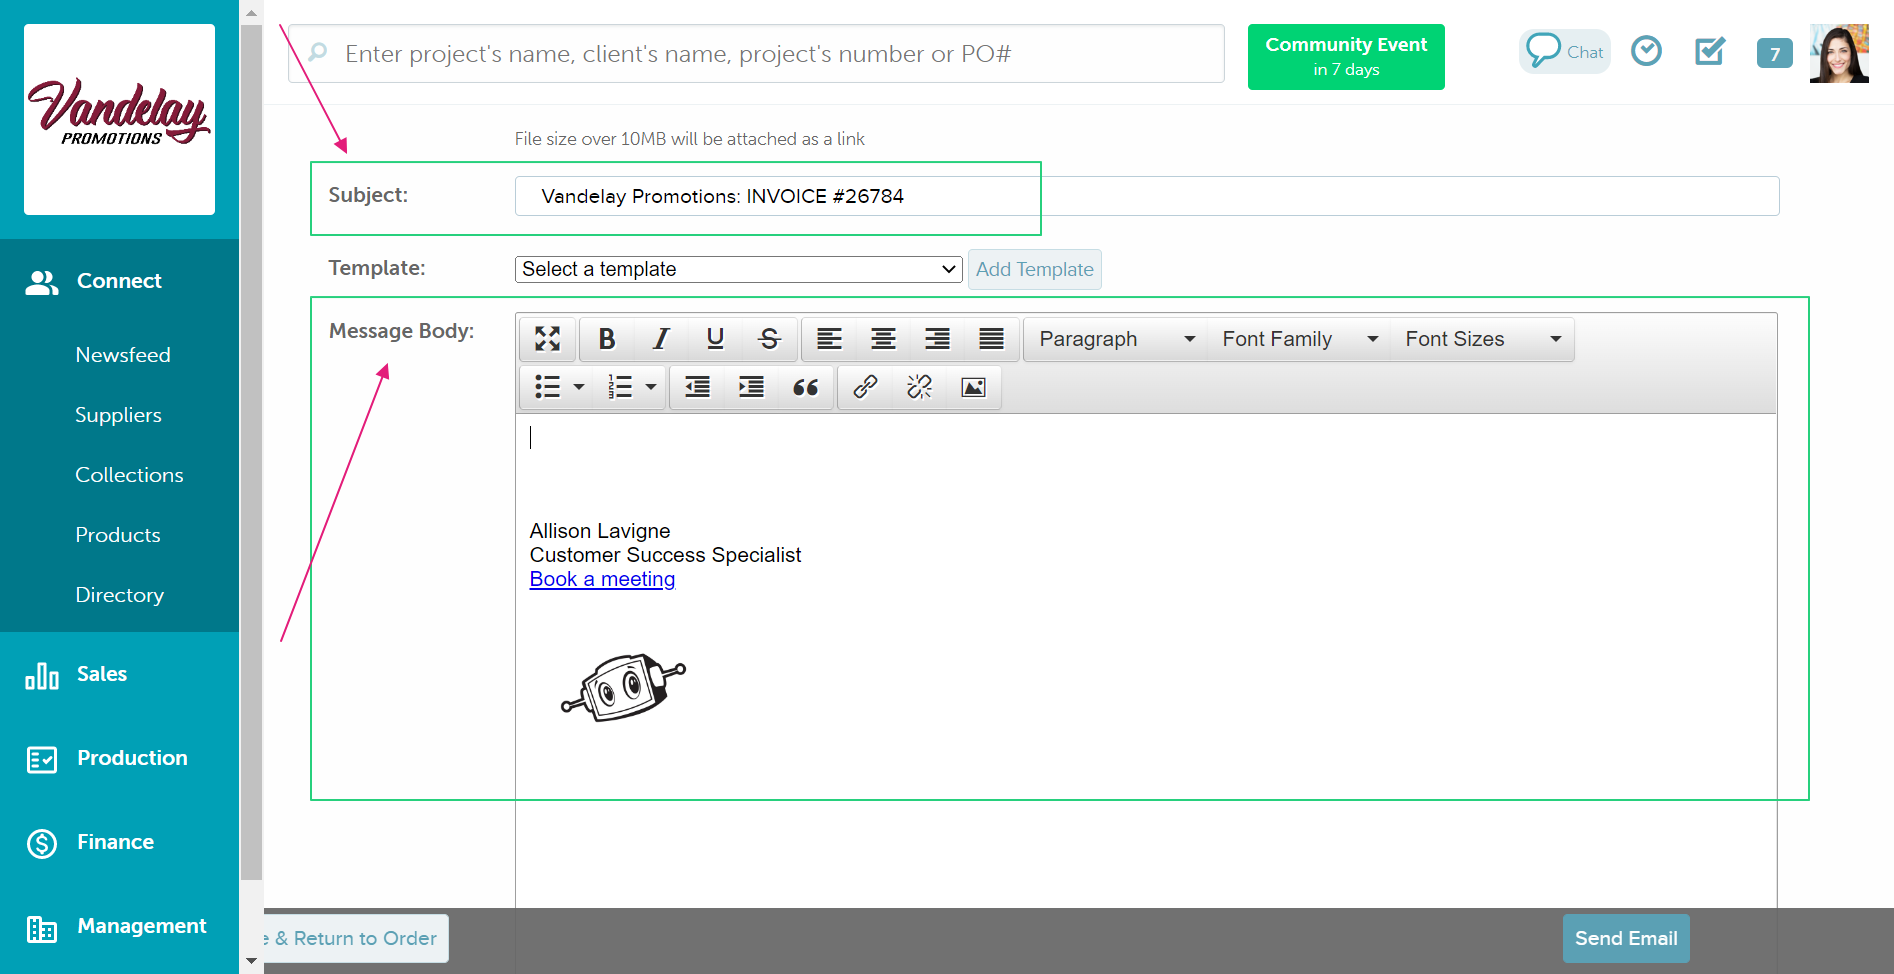This screenshot has width=1894, height=974.
Task: Justify text alignment
Action: 991,339
